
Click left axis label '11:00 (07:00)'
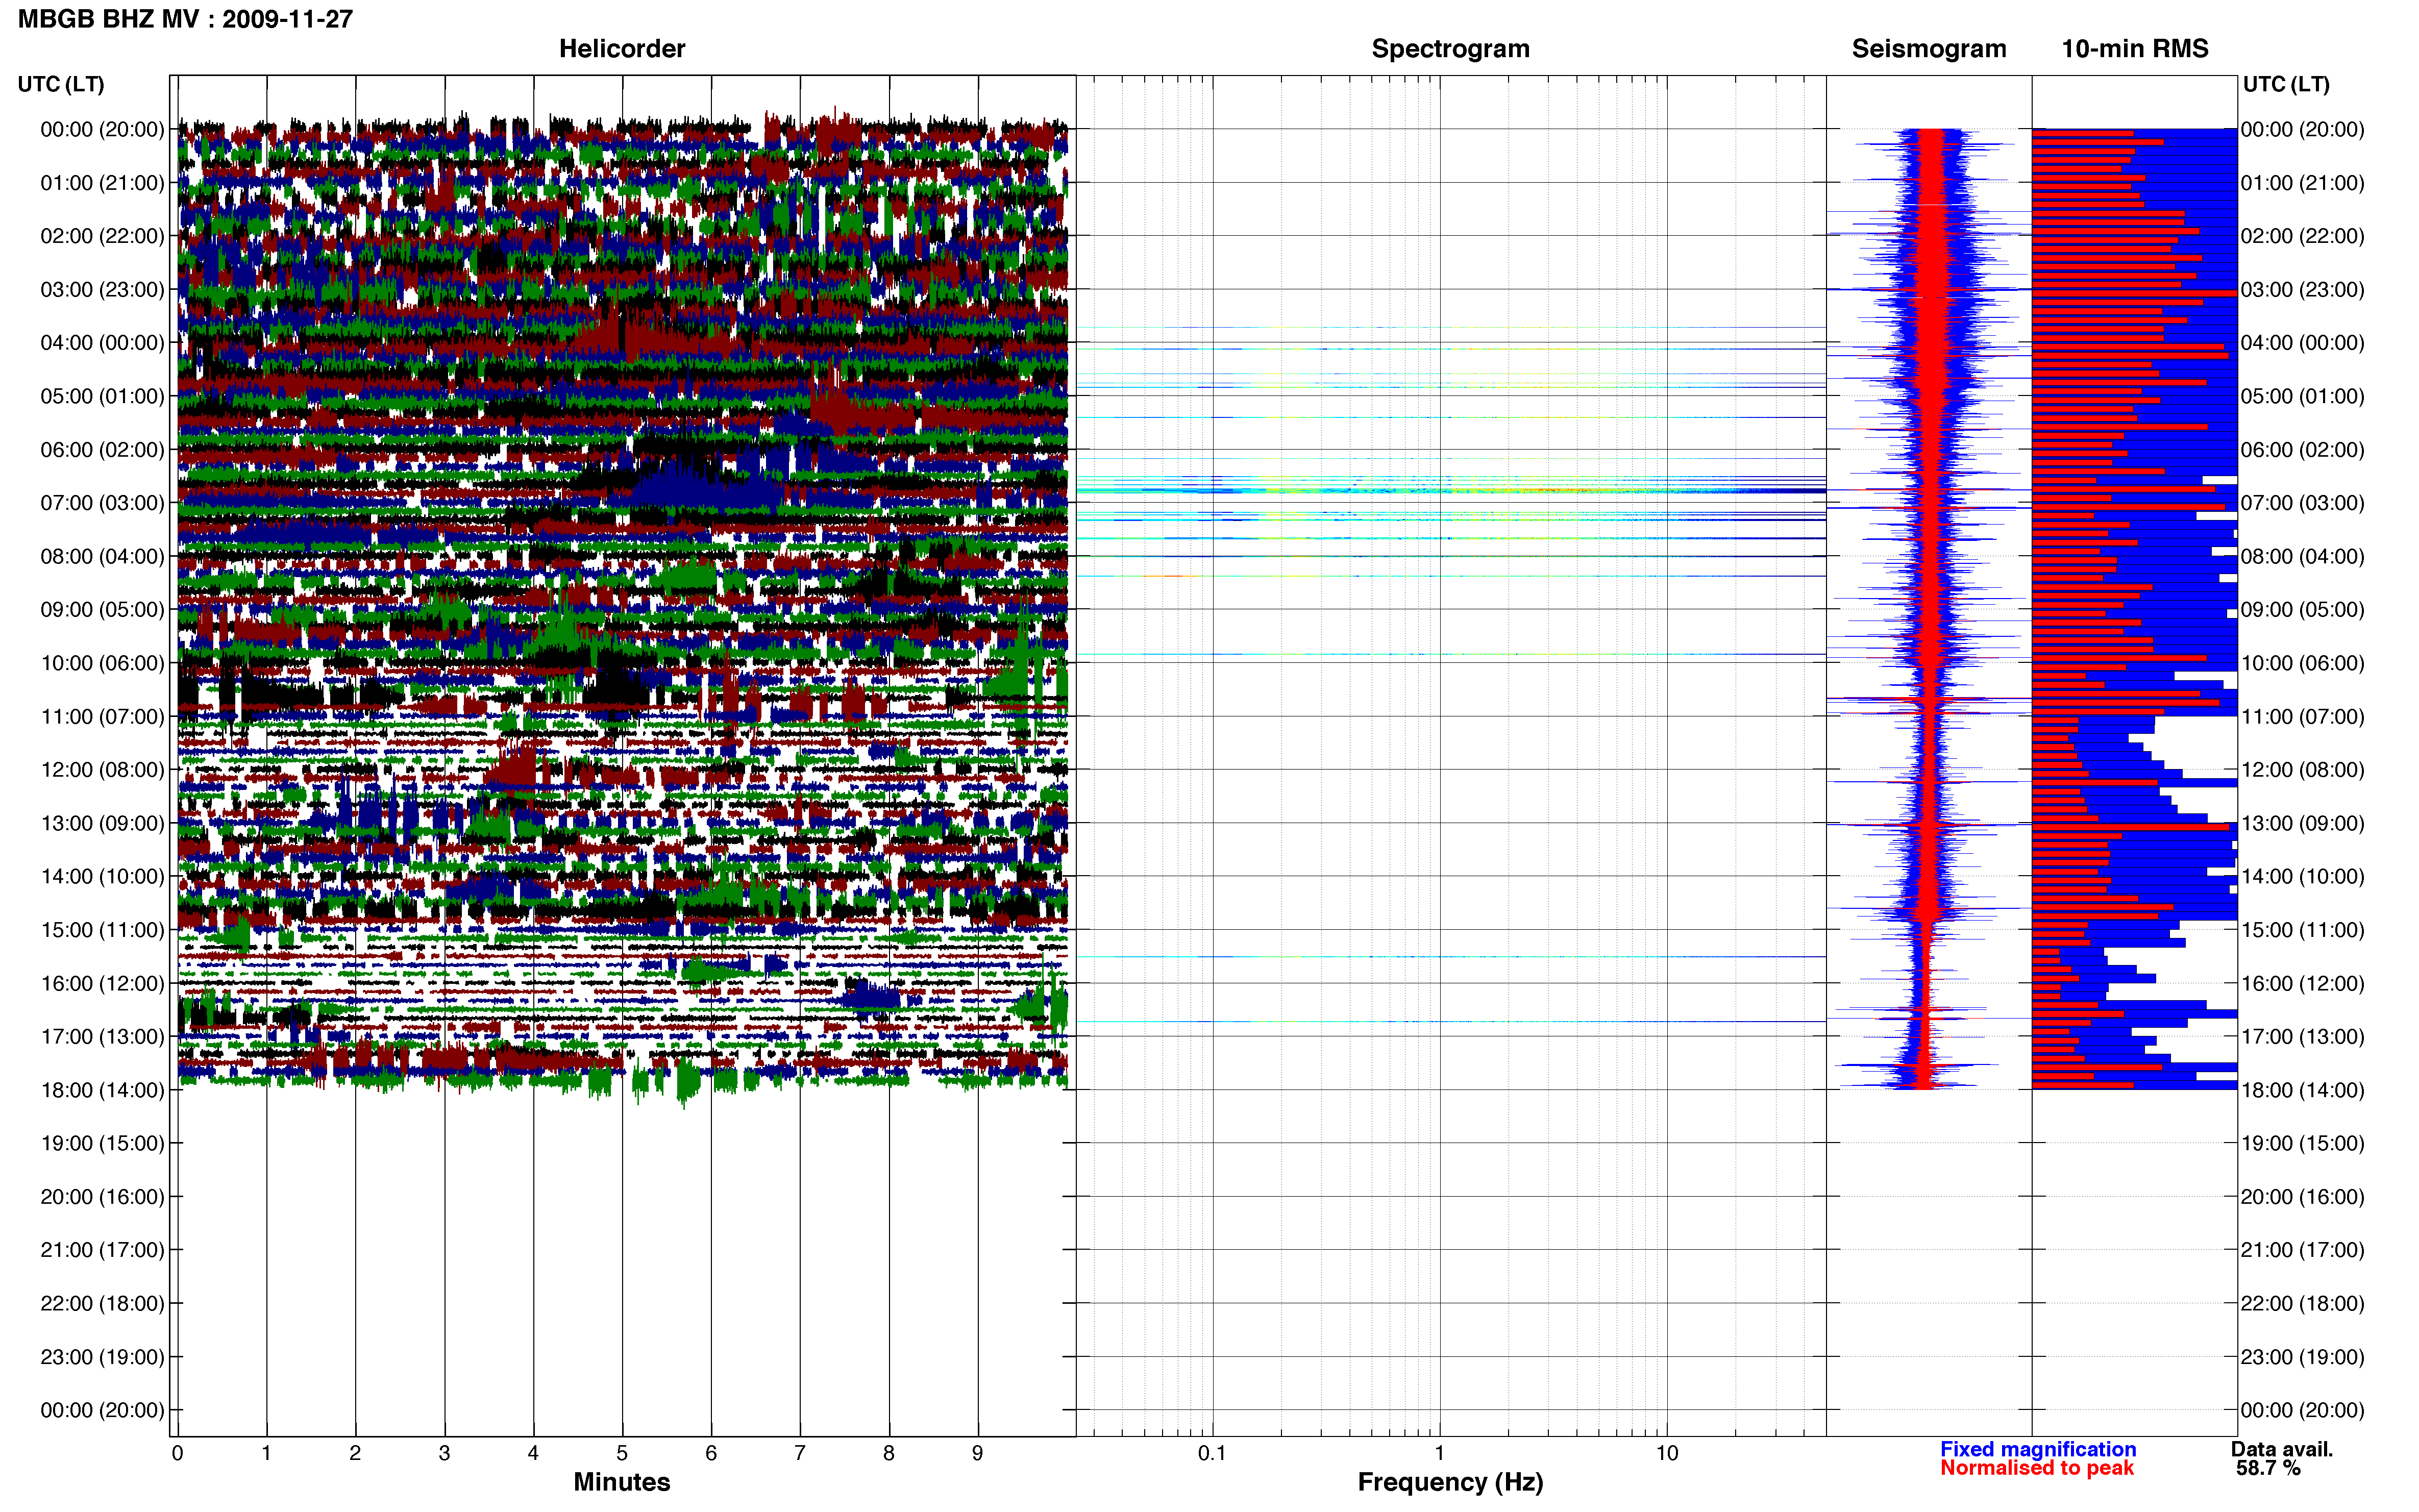pyautogui.click(x=102, y=716)
